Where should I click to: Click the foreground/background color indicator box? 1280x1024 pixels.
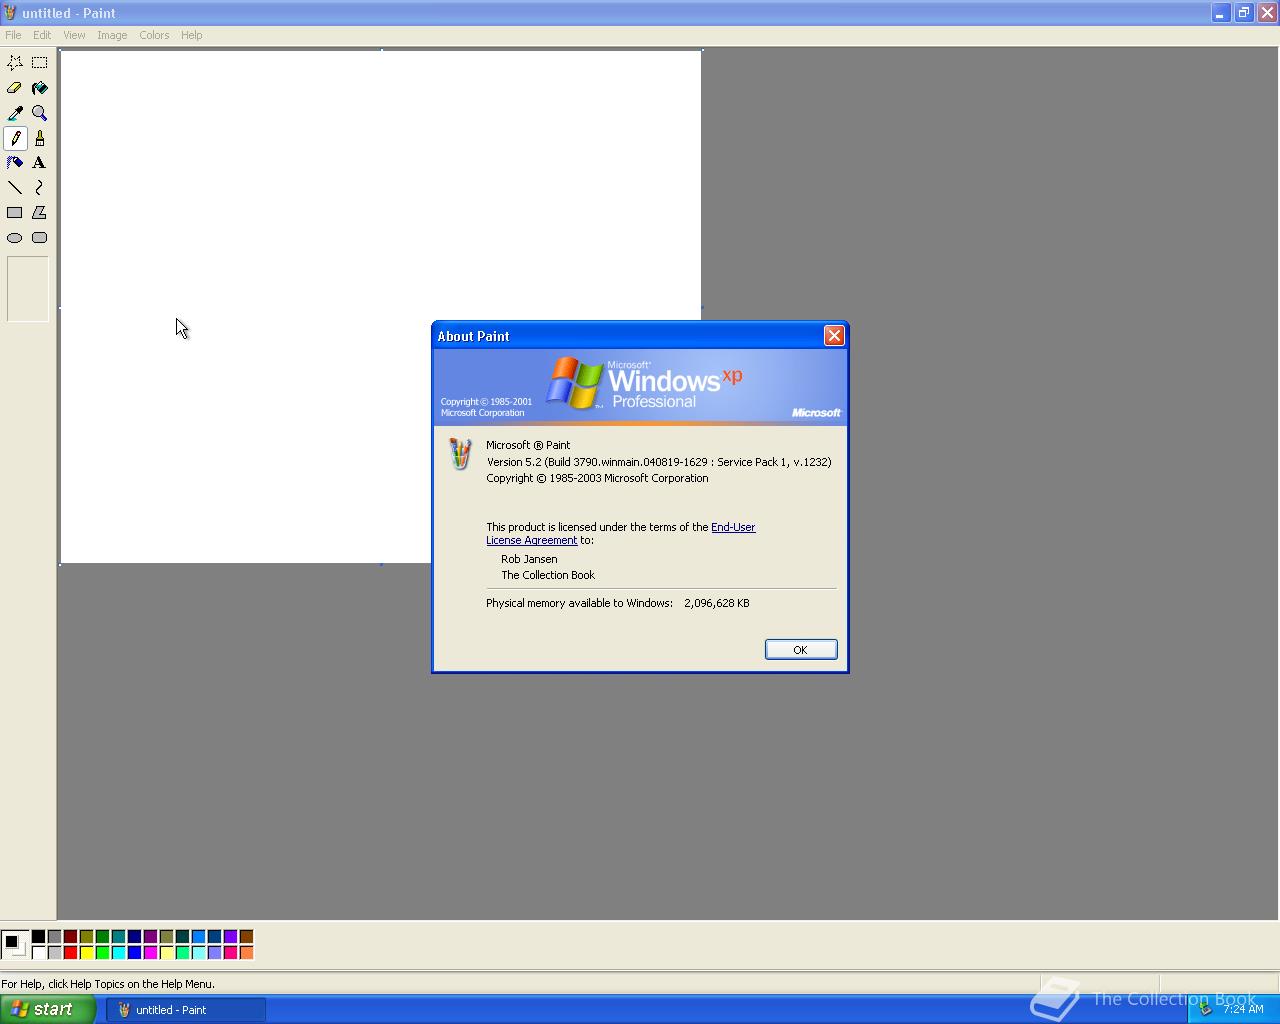tap(15, 944)
